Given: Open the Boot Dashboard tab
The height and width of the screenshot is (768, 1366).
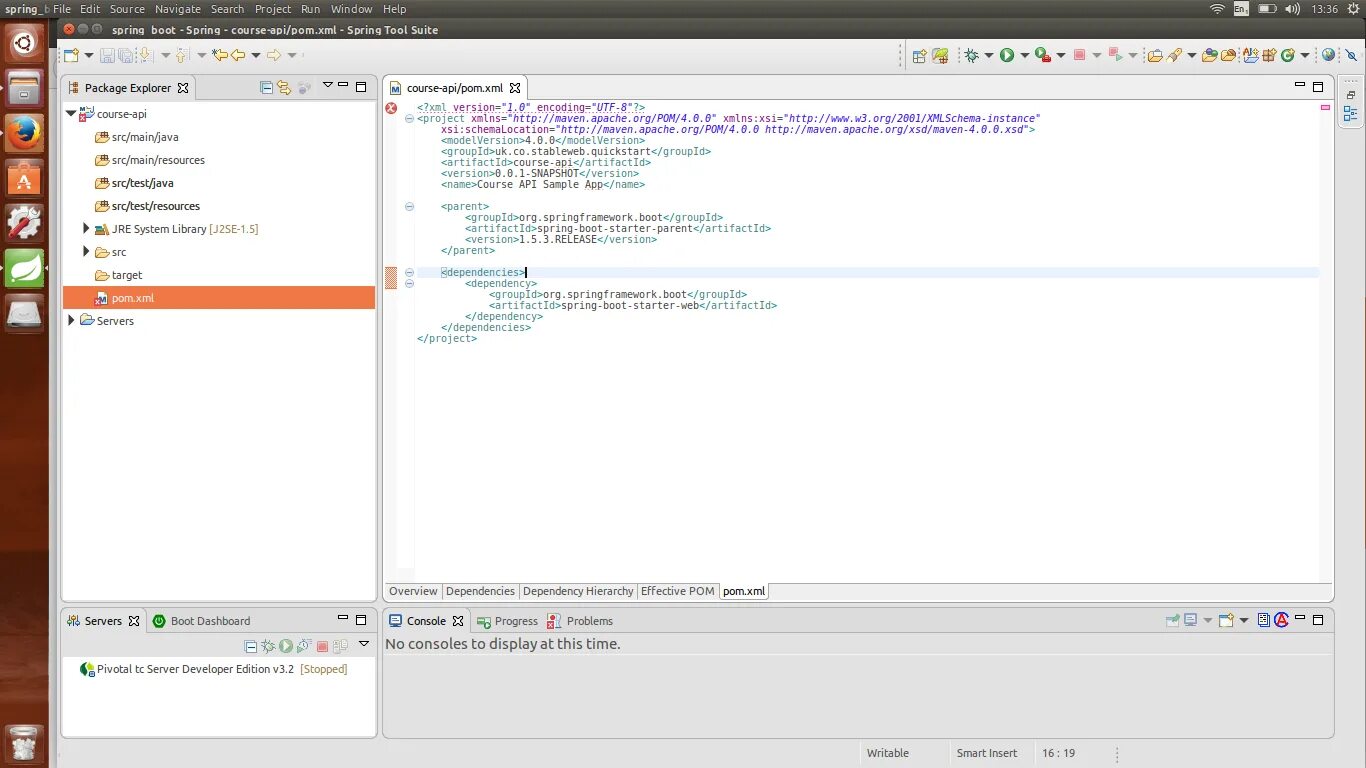Looking at the screenshot, I should (201, 621).
